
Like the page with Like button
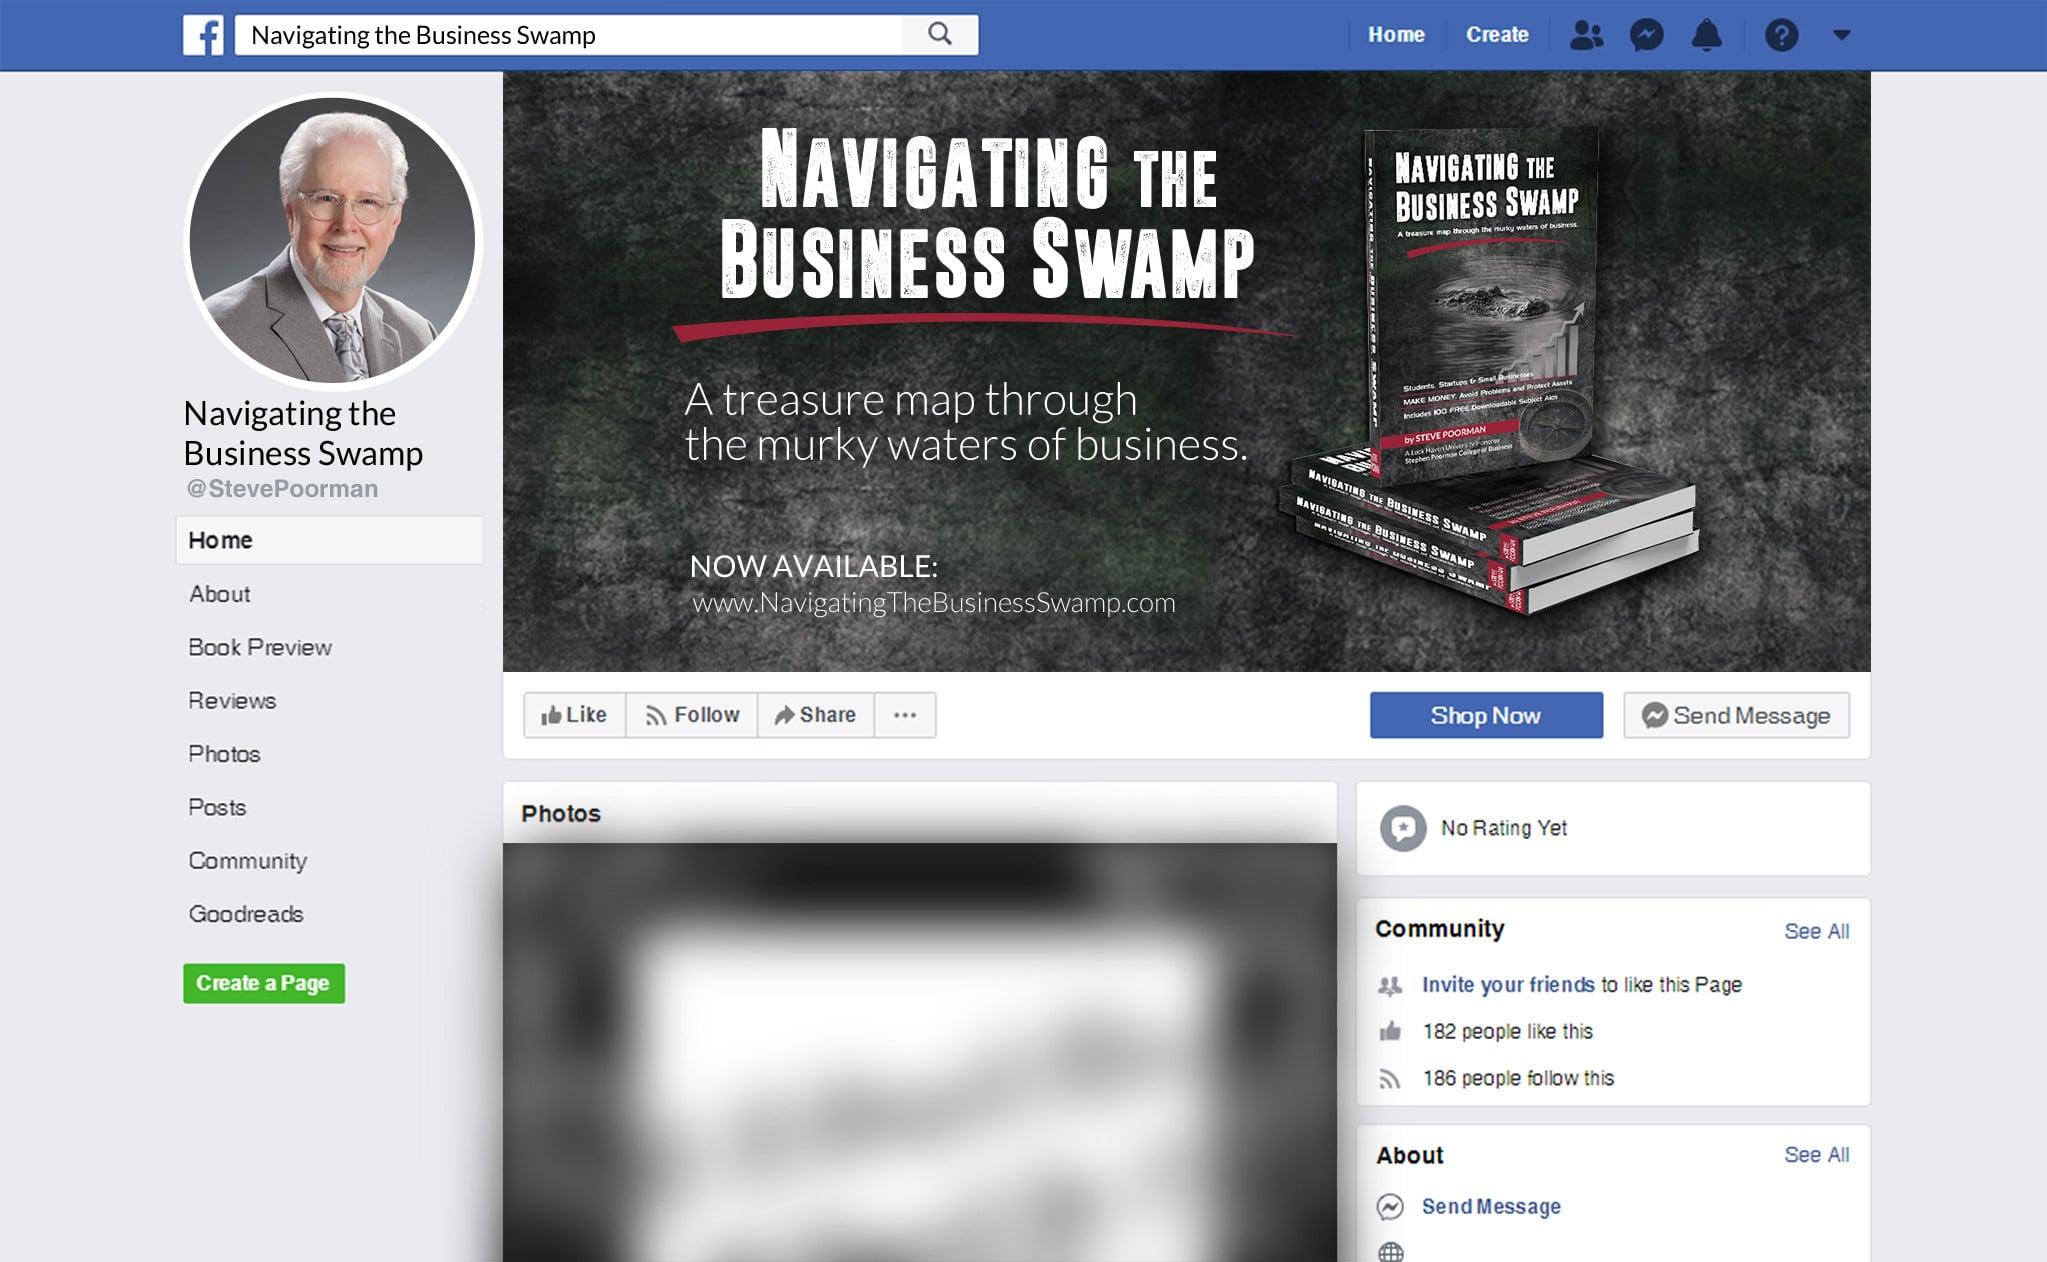575,715
